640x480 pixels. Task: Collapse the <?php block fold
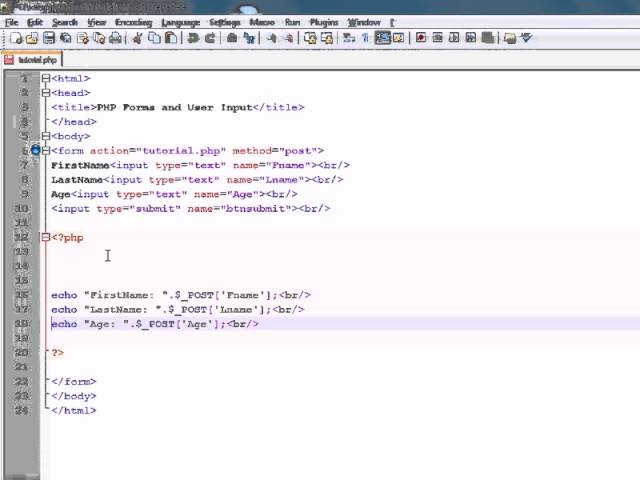(x=46, y=237)
